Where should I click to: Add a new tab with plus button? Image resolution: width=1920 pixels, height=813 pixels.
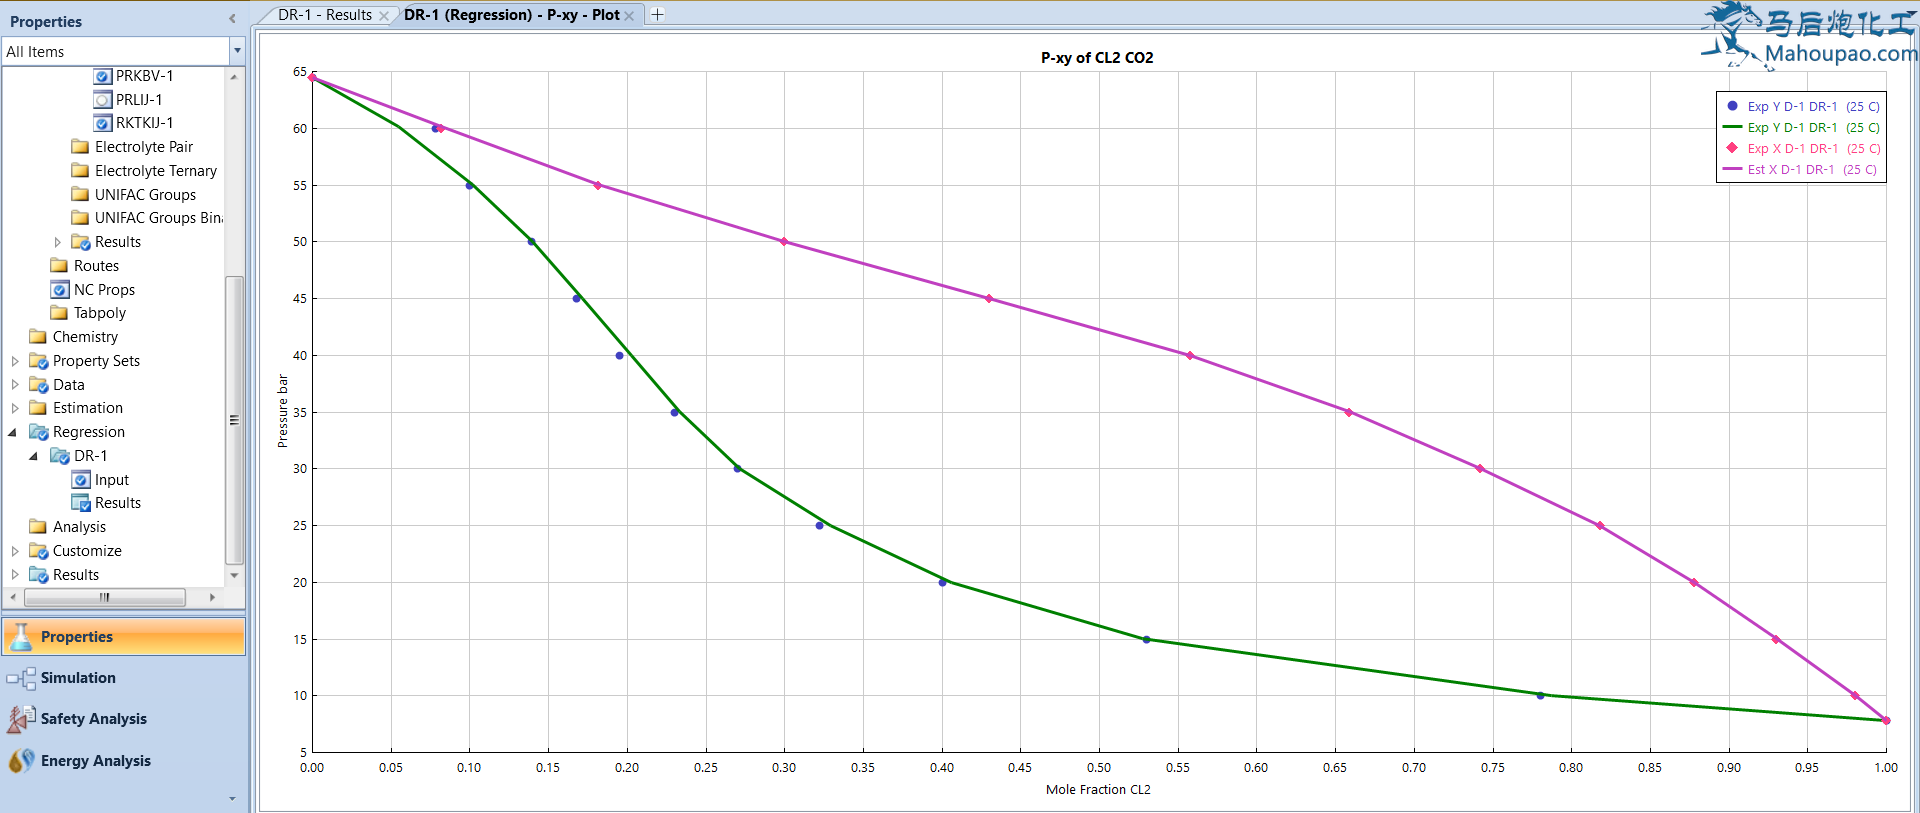(x=657, y=15)
